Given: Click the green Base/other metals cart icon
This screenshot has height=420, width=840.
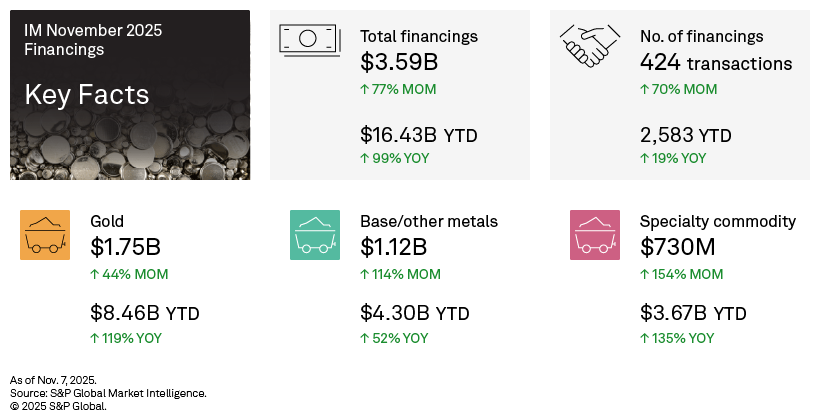Looking at the screenshot, I should [314, 235].
